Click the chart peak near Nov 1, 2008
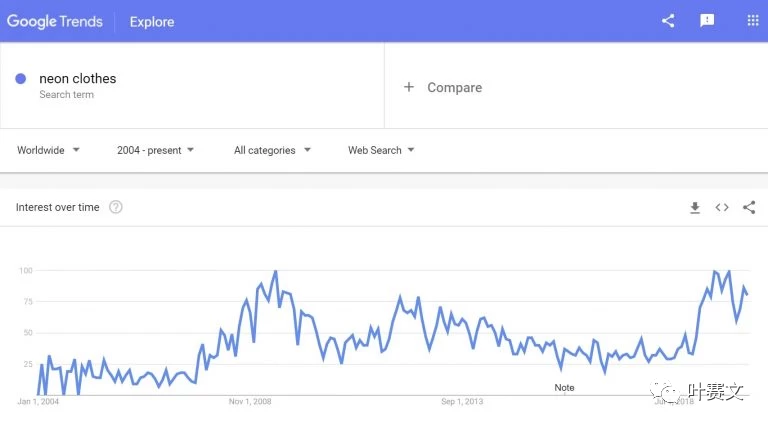Viewport: 768px width, 425px height. coord(275,272)
